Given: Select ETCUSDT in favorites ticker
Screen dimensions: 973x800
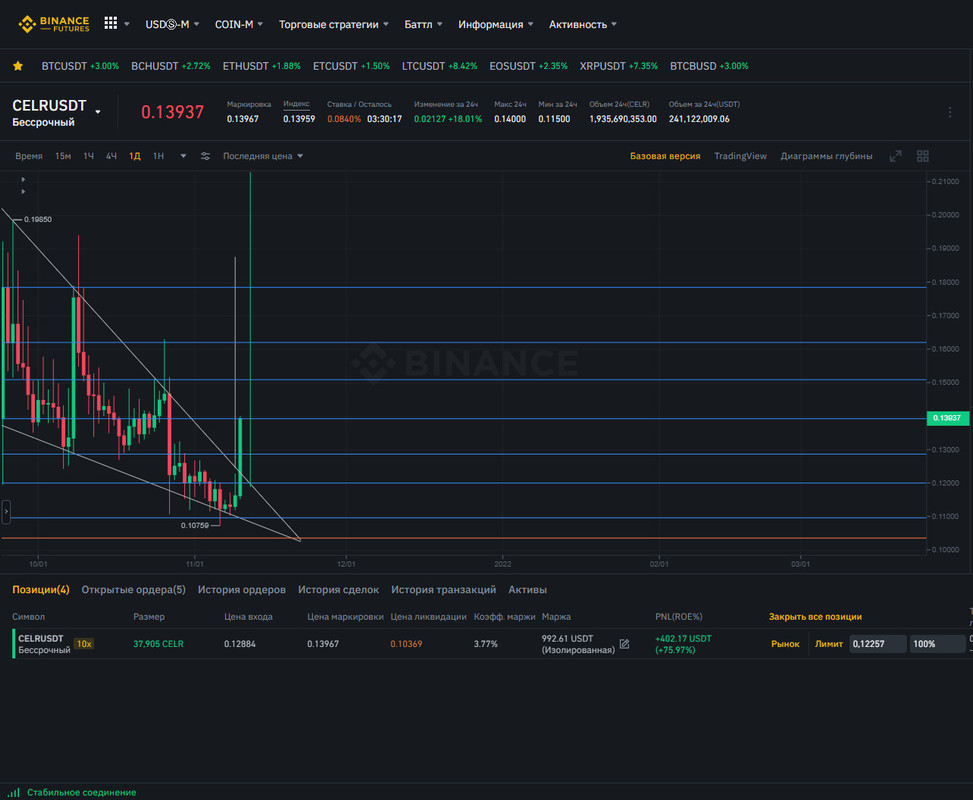Looking at the screenshot, I should [x=351, y=66].
